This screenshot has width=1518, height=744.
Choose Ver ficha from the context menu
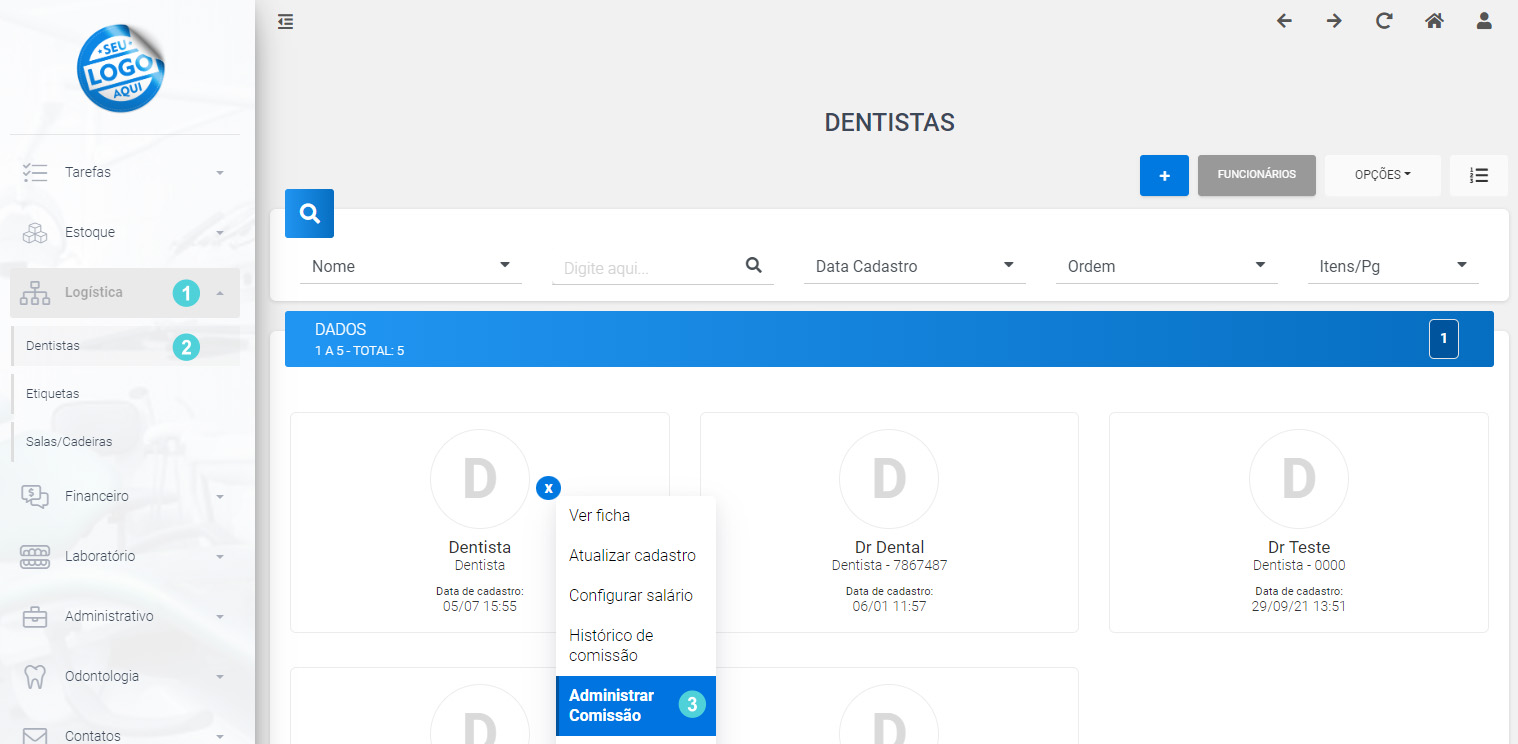point(636,516)
